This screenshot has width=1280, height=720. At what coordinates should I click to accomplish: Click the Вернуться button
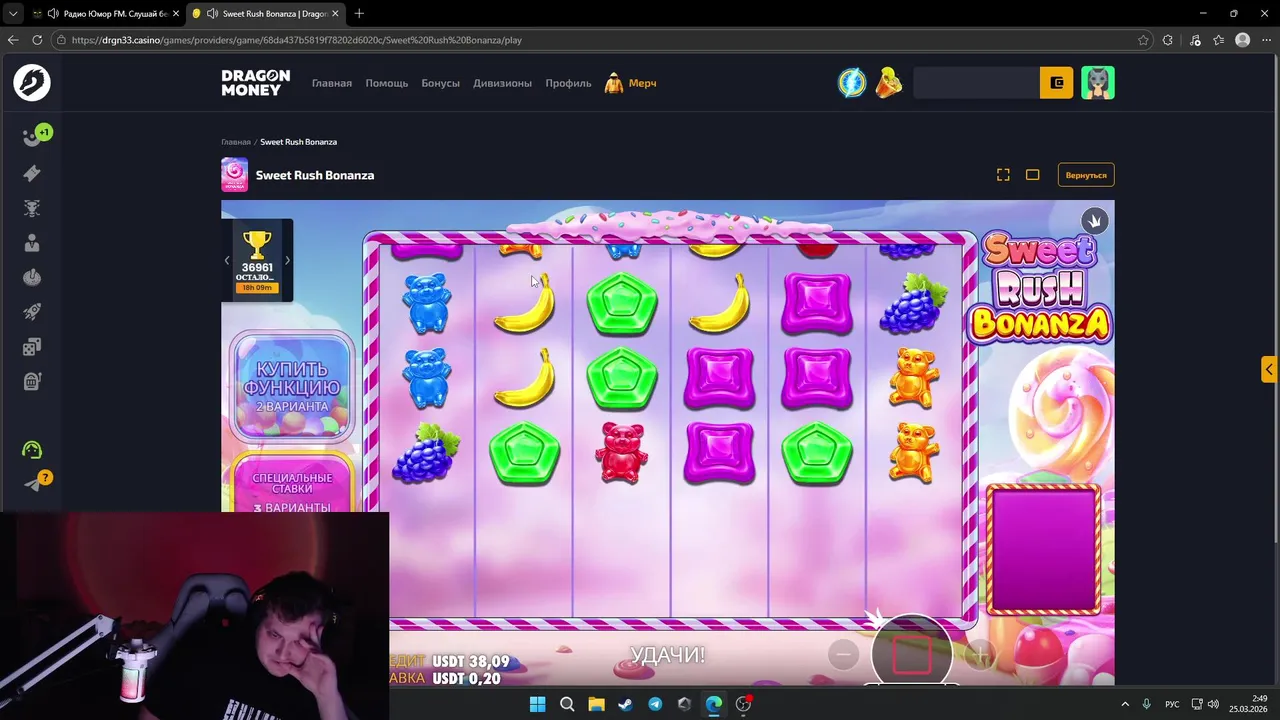1086,175
